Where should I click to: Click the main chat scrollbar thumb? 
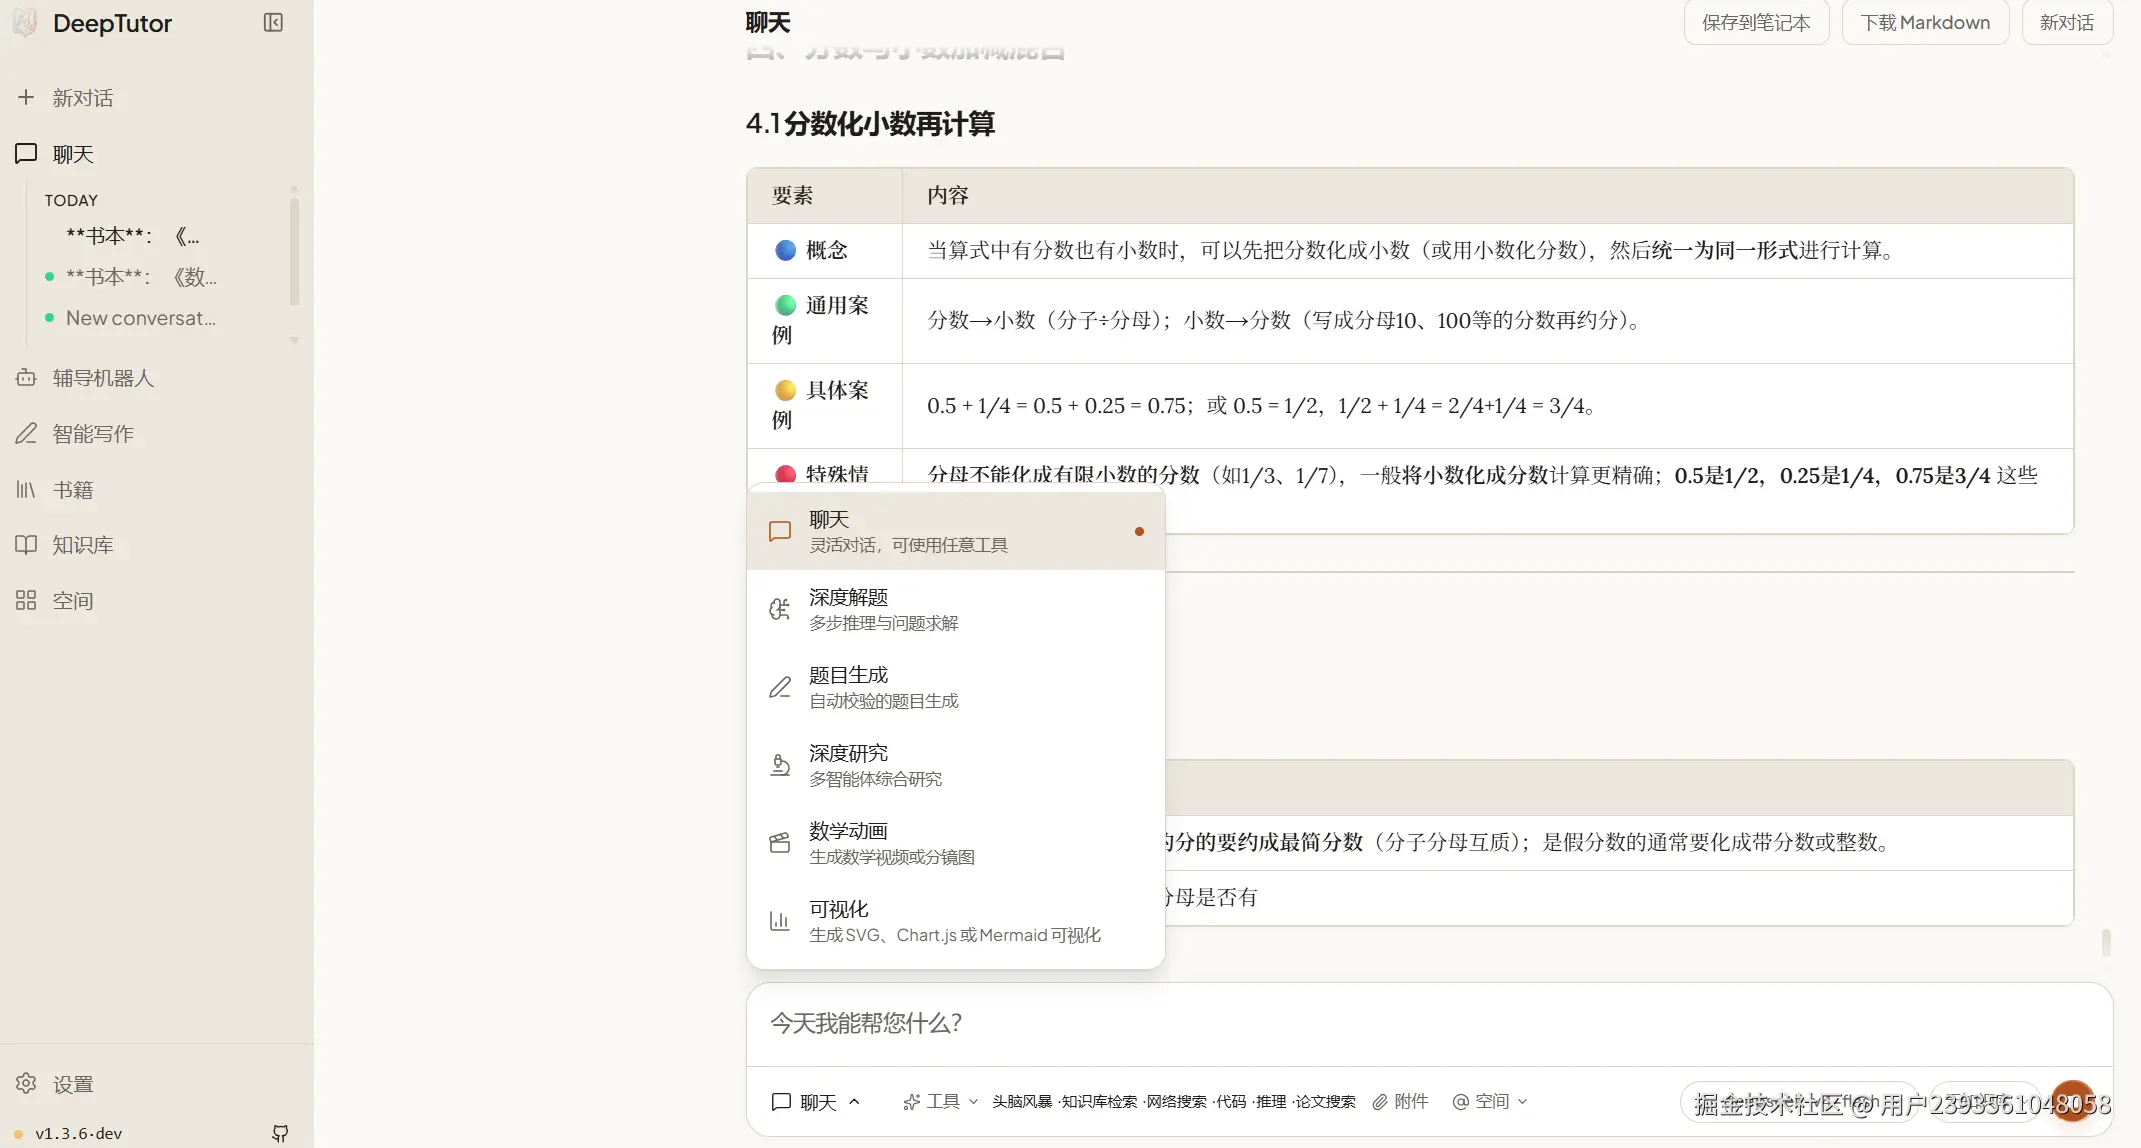click(x=2106, y=942)
